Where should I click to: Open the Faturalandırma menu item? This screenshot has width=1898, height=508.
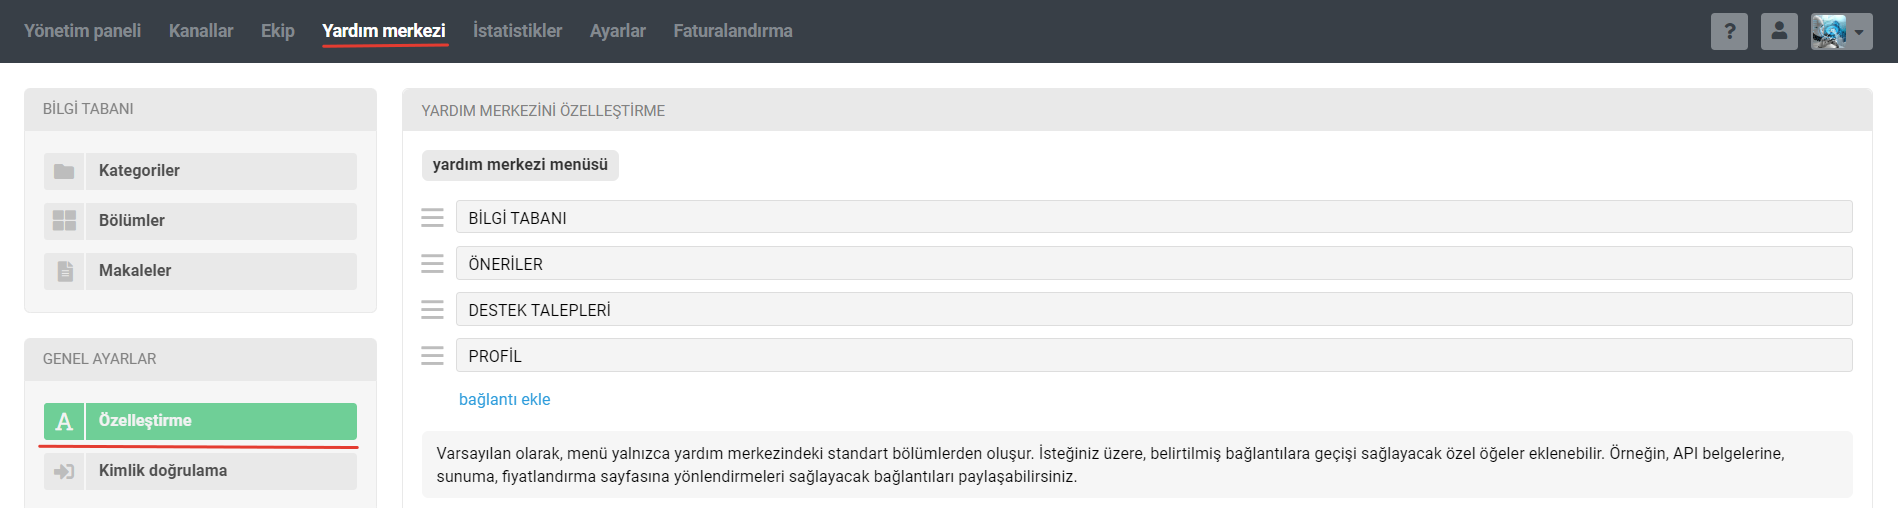coord(733,31)
